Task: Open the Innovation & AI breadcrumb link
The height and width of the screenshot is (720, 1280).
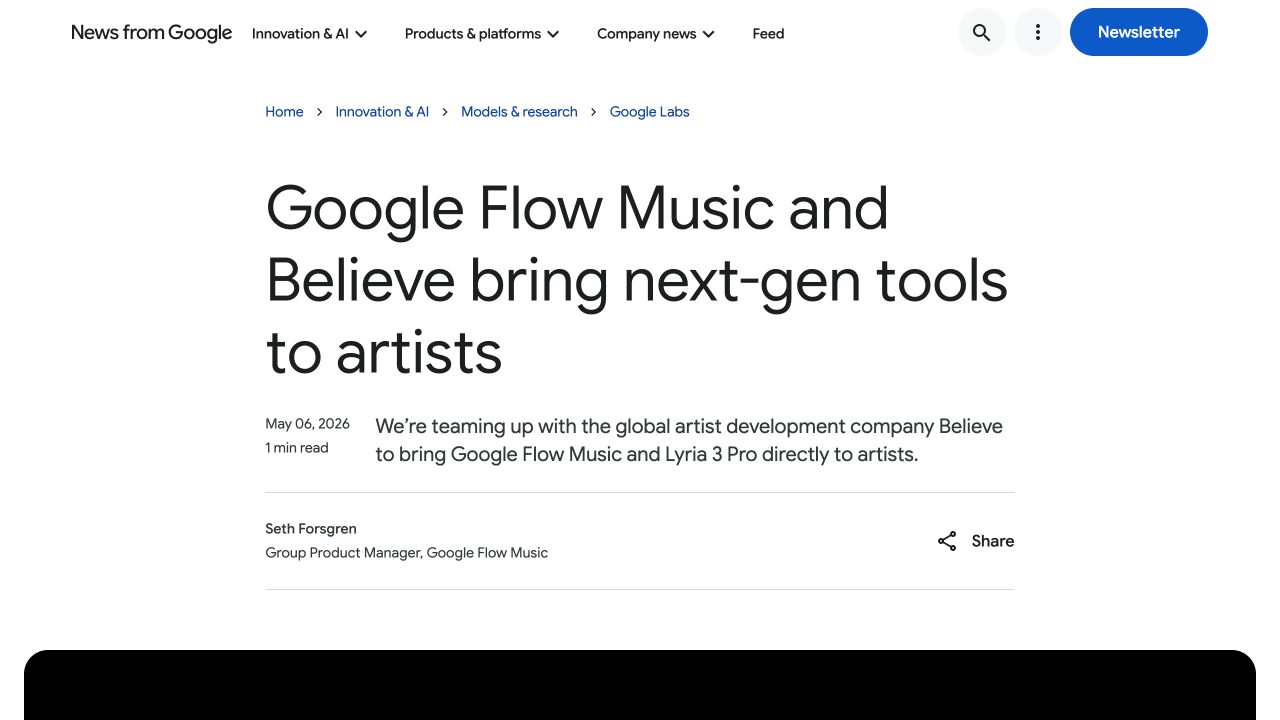Action: [382, 112]
